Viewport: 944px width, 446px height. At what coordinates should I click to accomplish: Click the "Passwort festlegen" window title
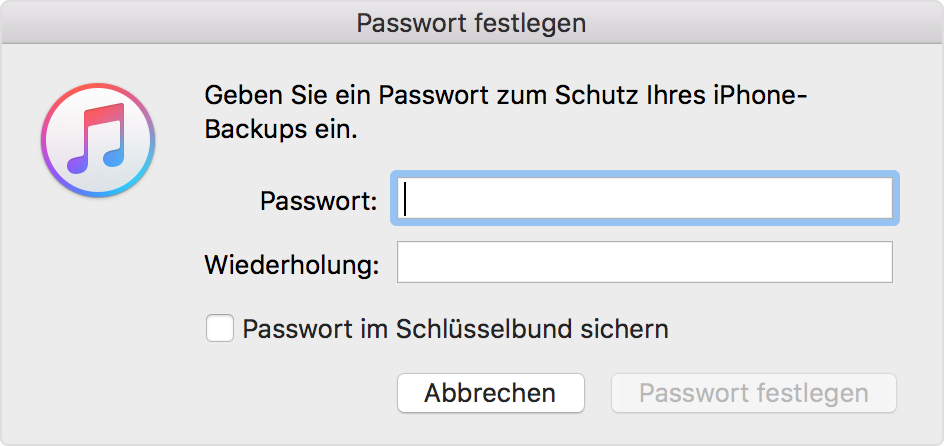click(471, 22)
